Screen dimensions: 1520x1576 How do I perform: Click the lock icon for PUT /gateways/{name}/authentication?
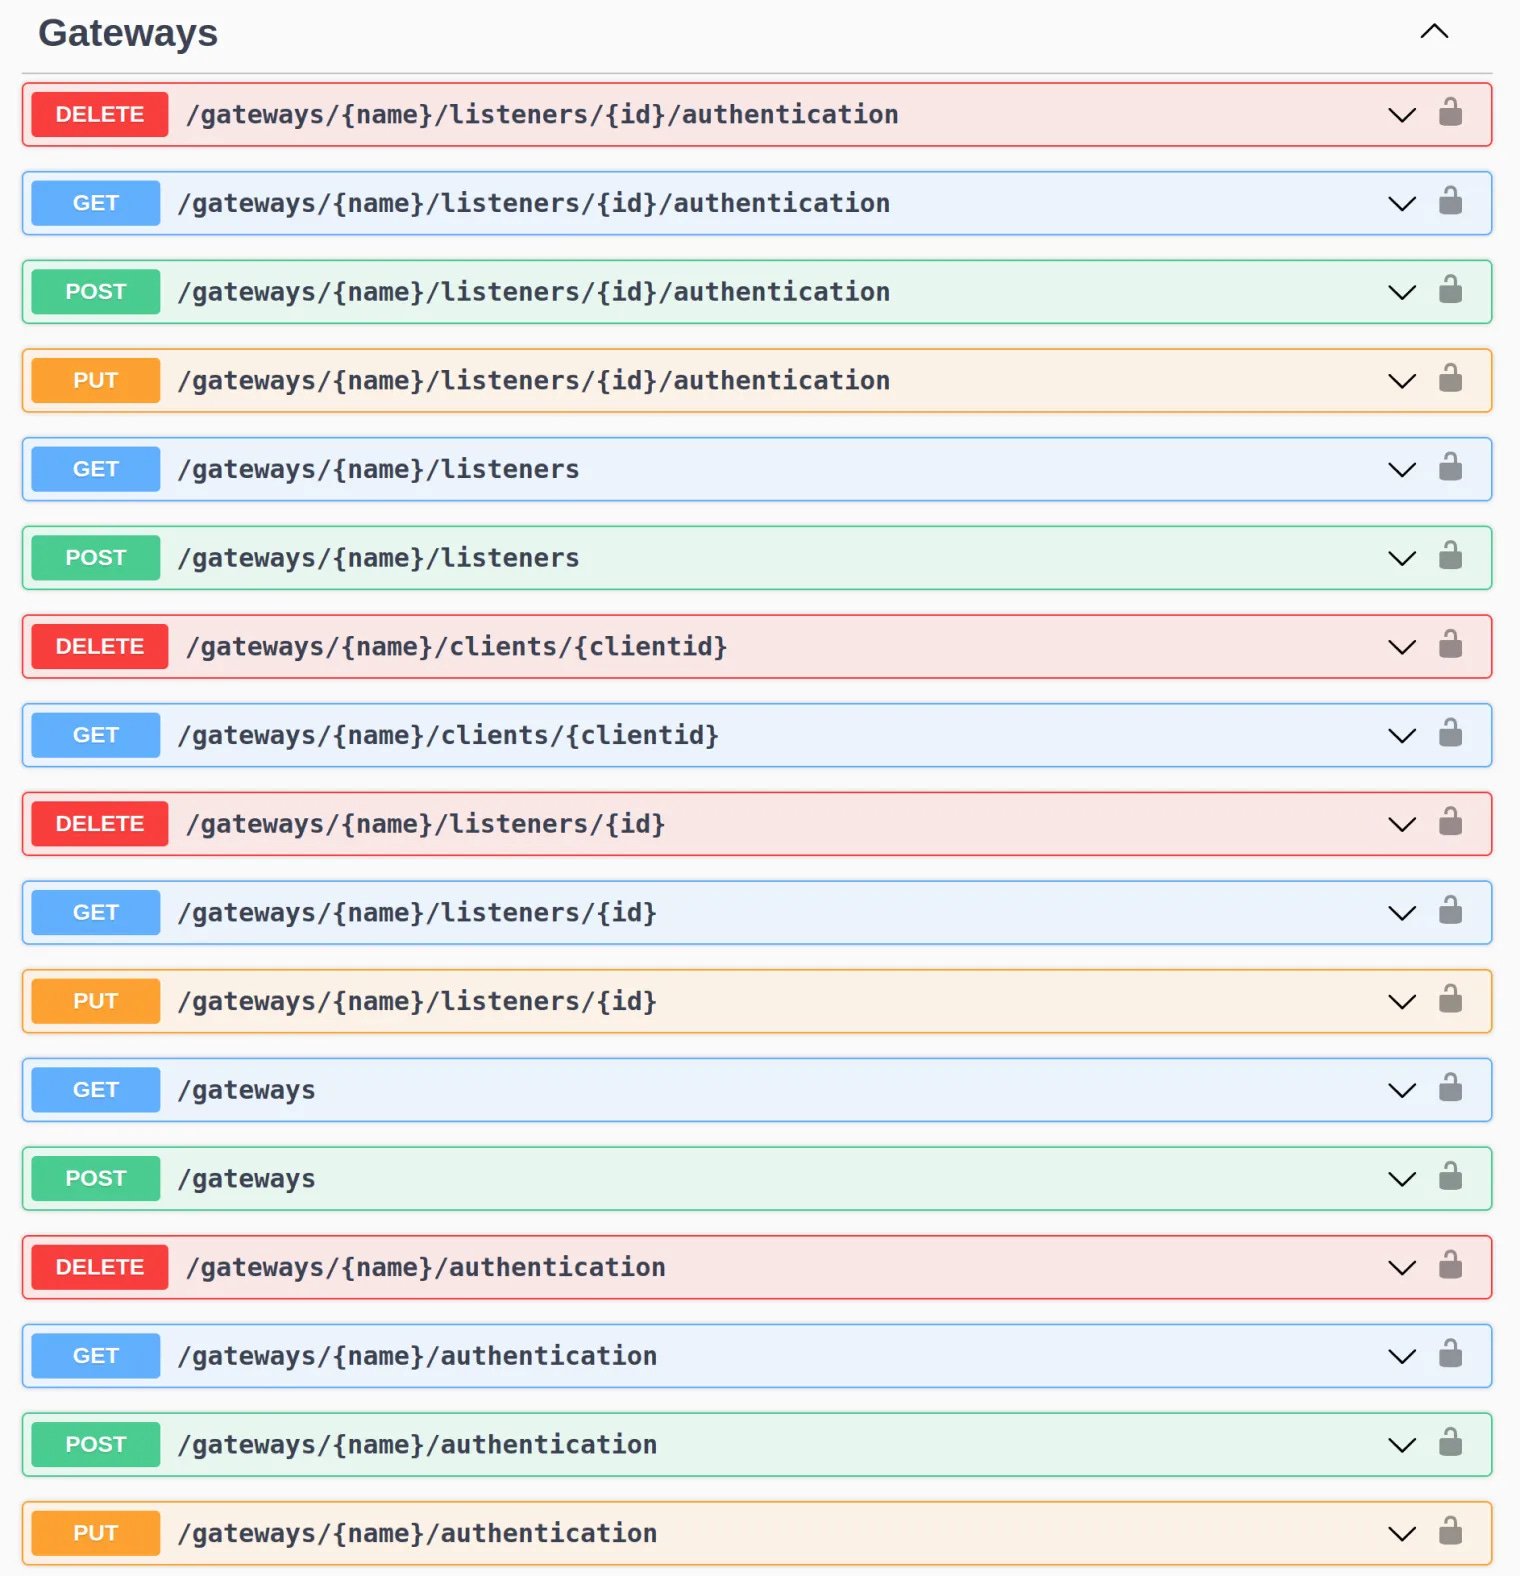[1450, 1531]
